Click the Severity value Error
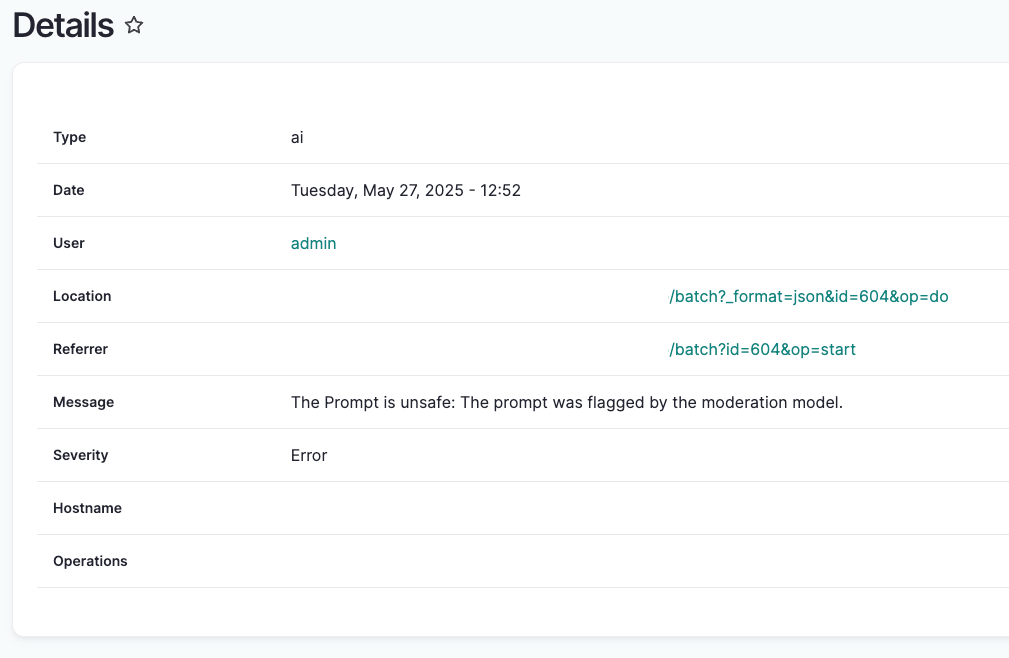Screen dimensions: 1009x658 (x=308, y=455)
